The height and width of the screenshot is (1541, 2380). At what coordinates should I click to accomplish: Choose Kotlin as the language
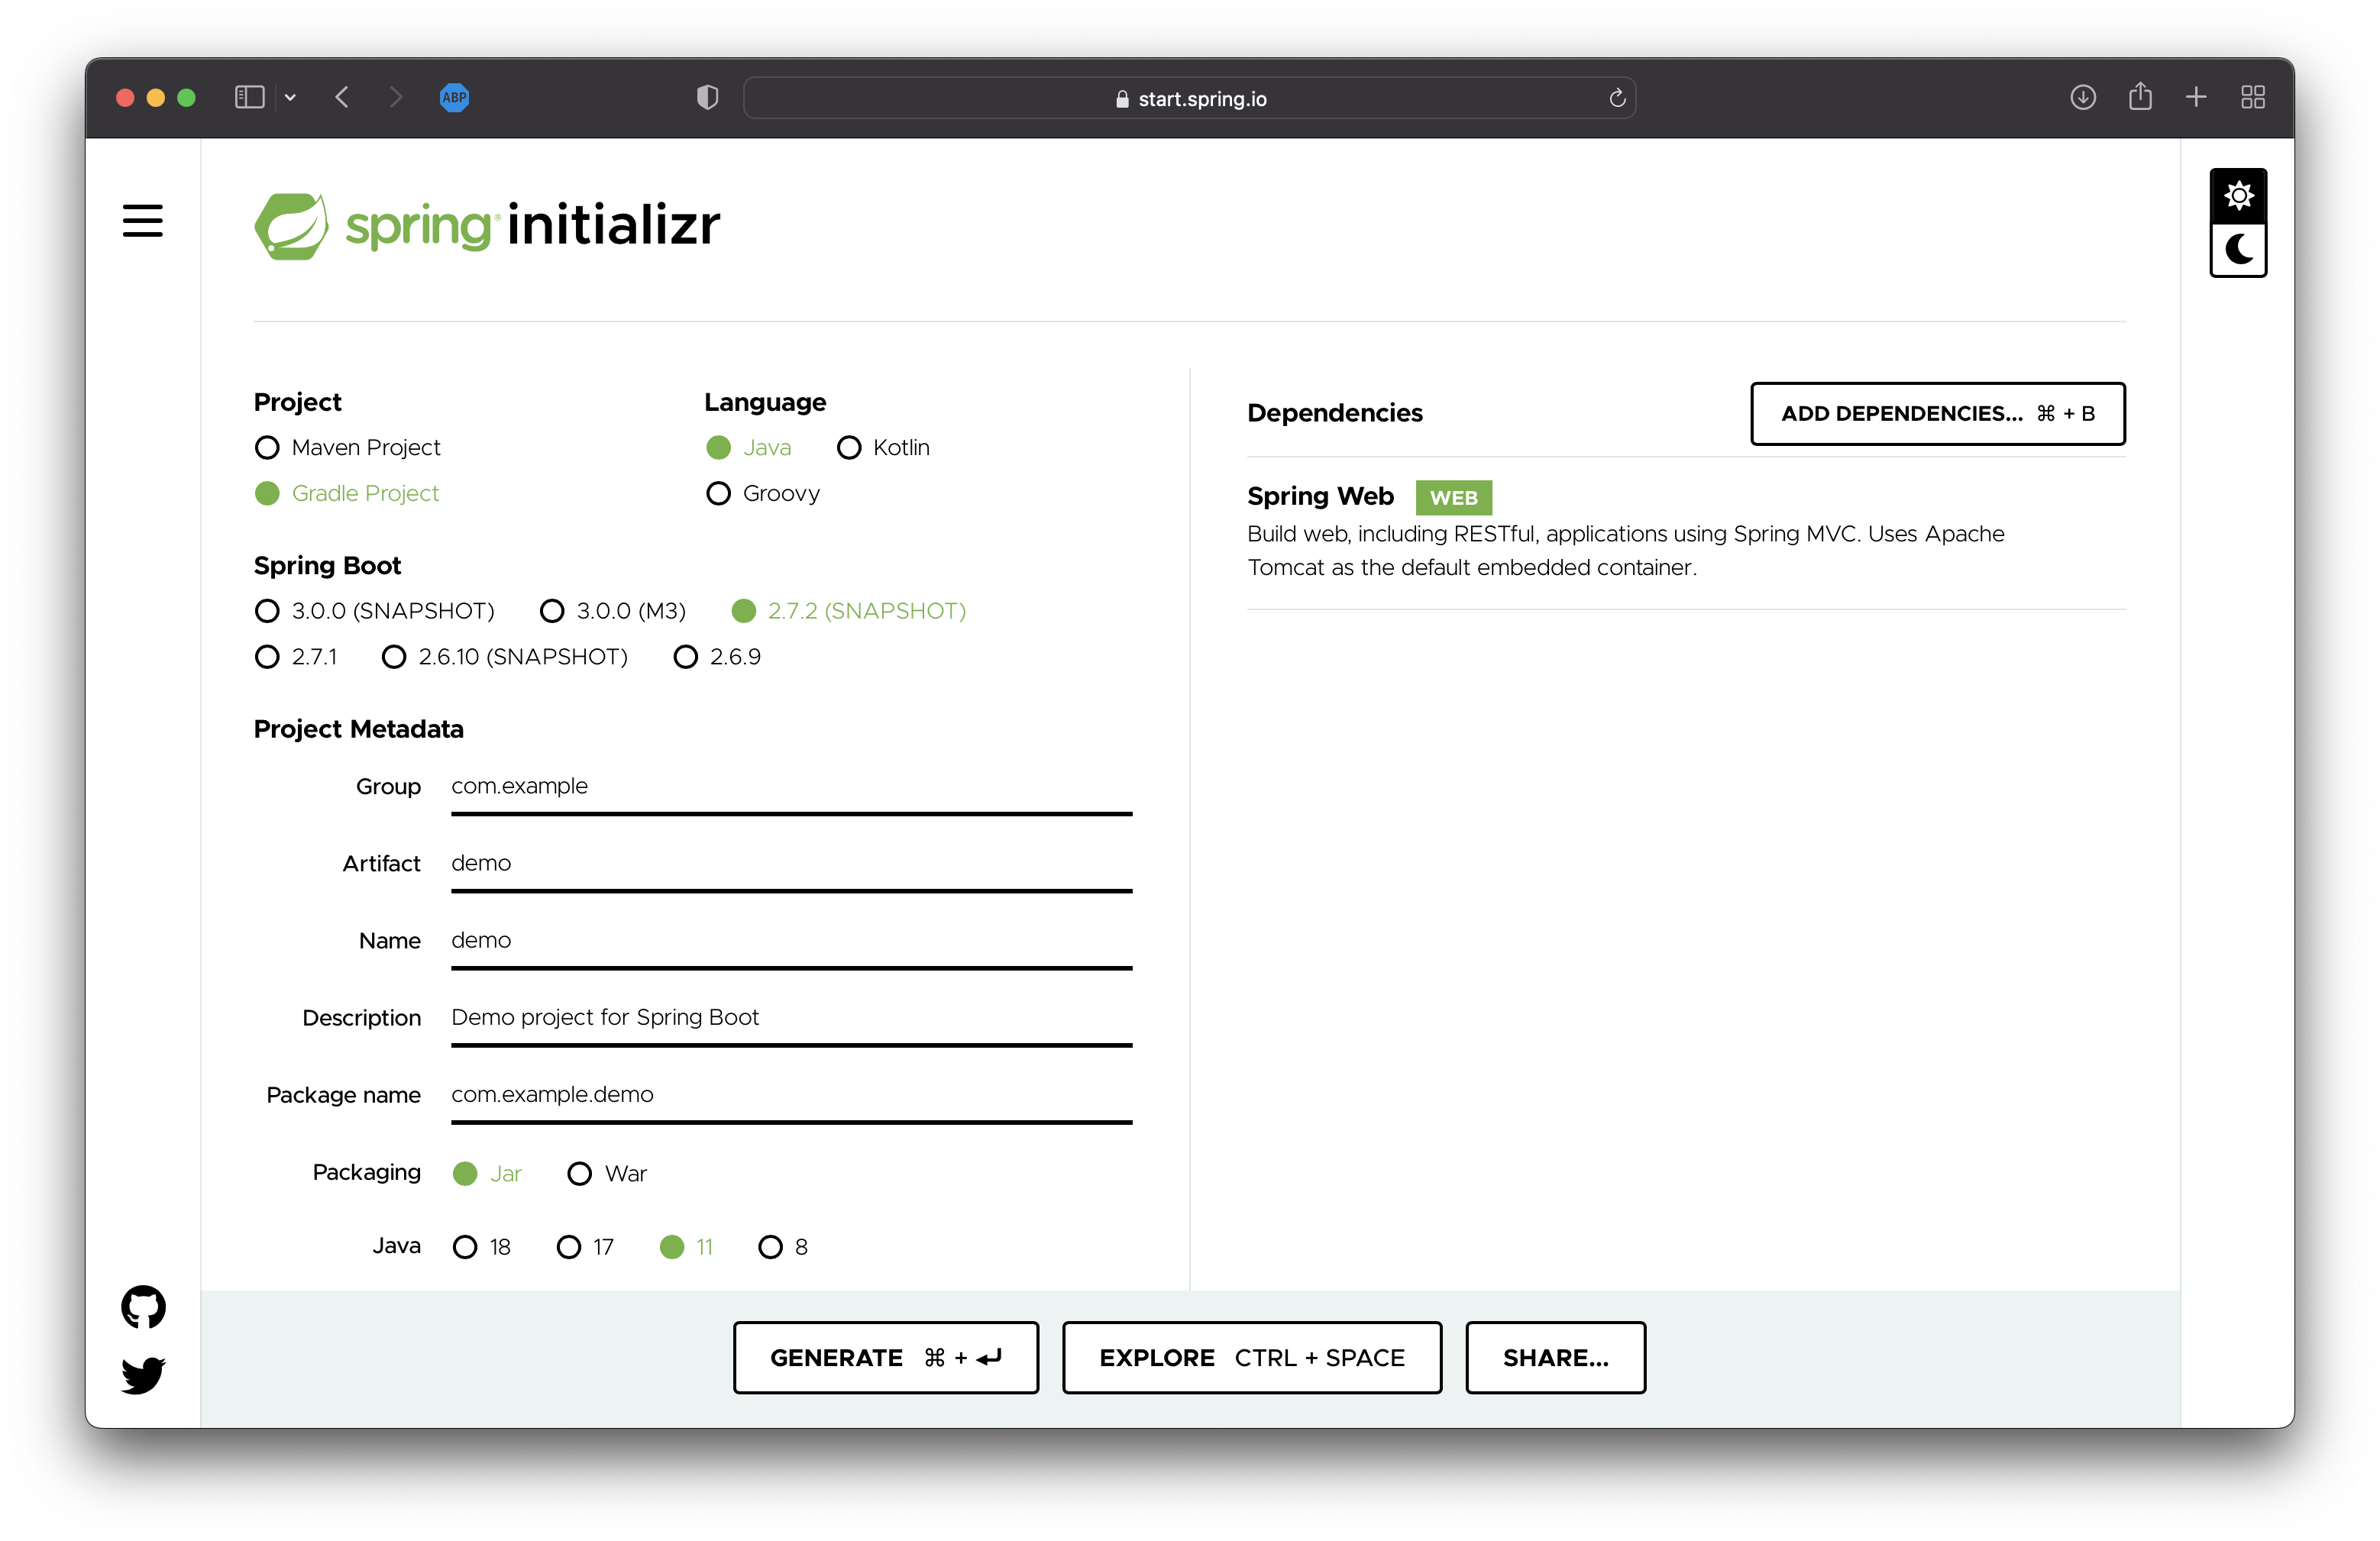pos(849,447)
